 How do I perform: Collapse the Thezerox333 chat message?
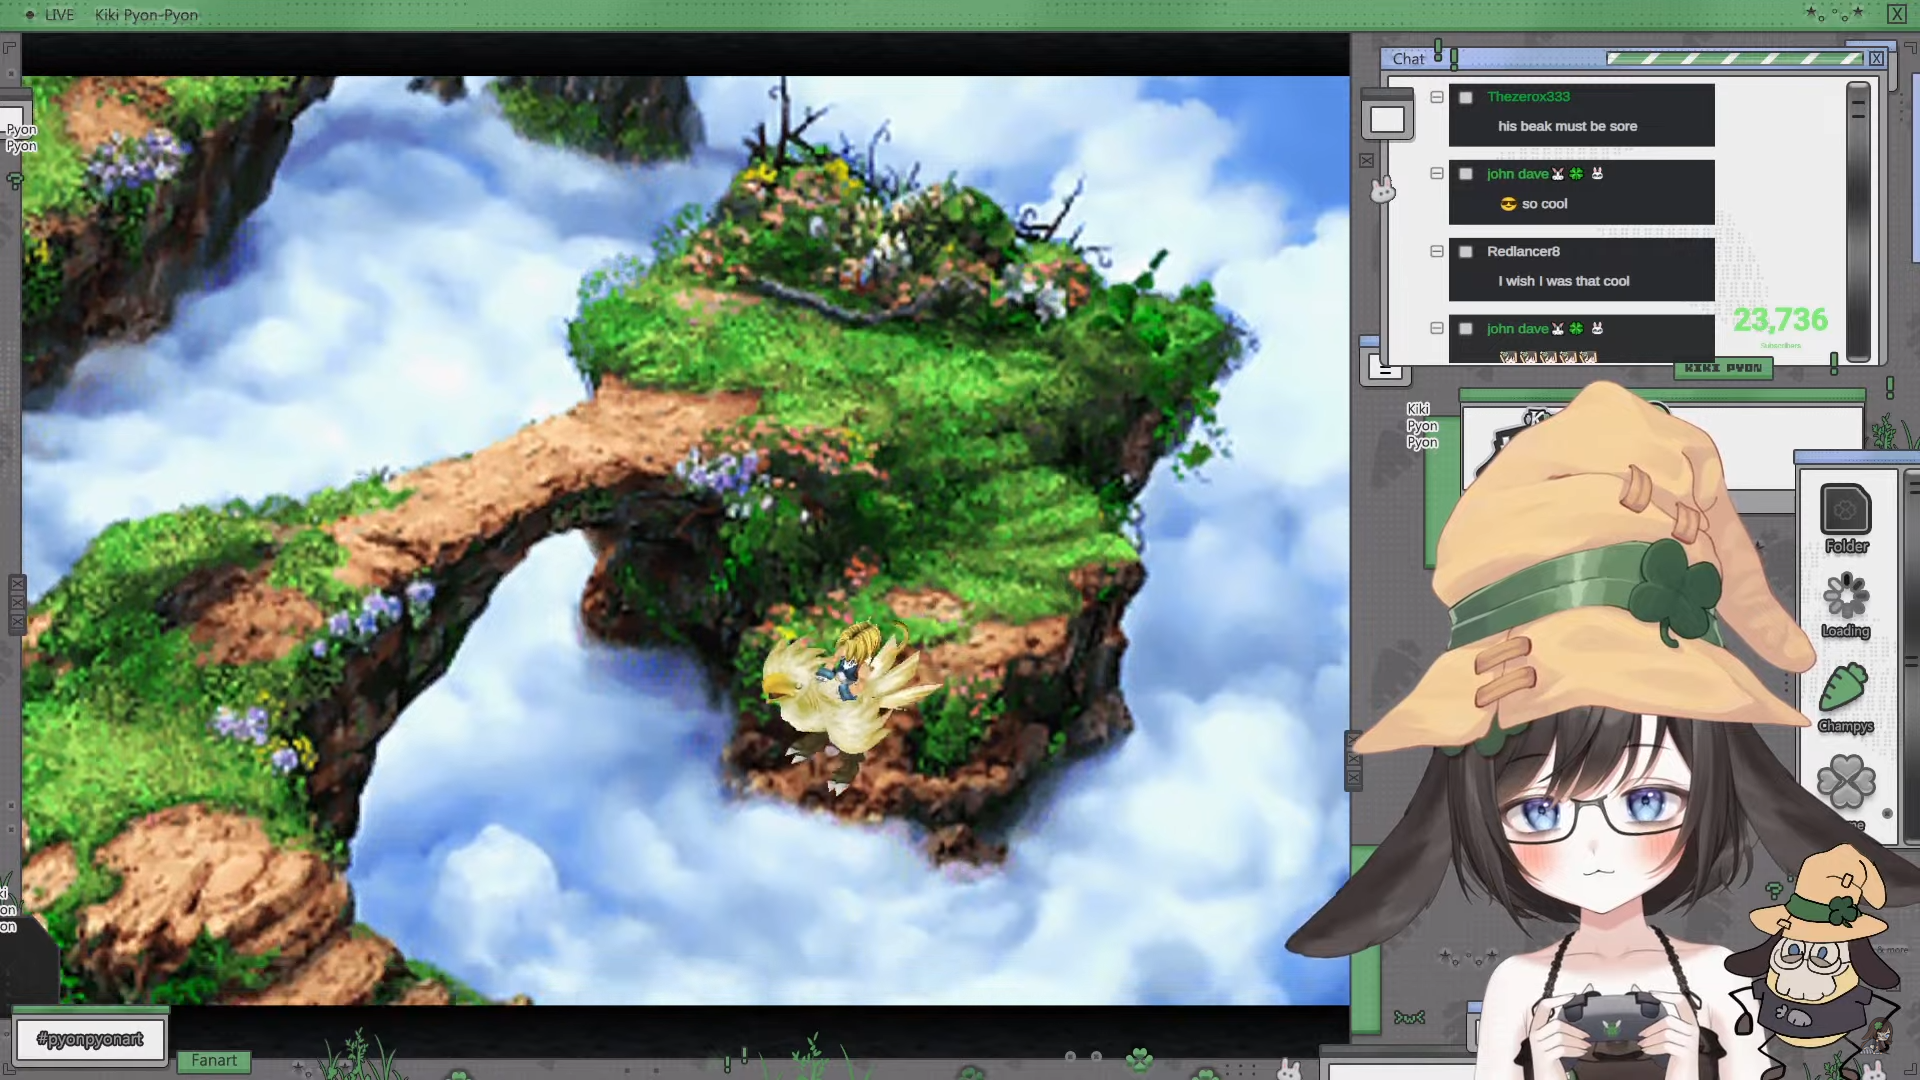[1437, 97]
